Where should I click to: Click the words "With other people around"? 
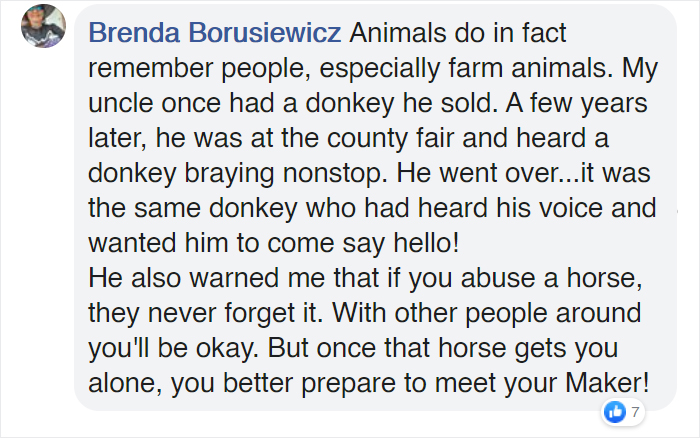click(x=487, y=313)
